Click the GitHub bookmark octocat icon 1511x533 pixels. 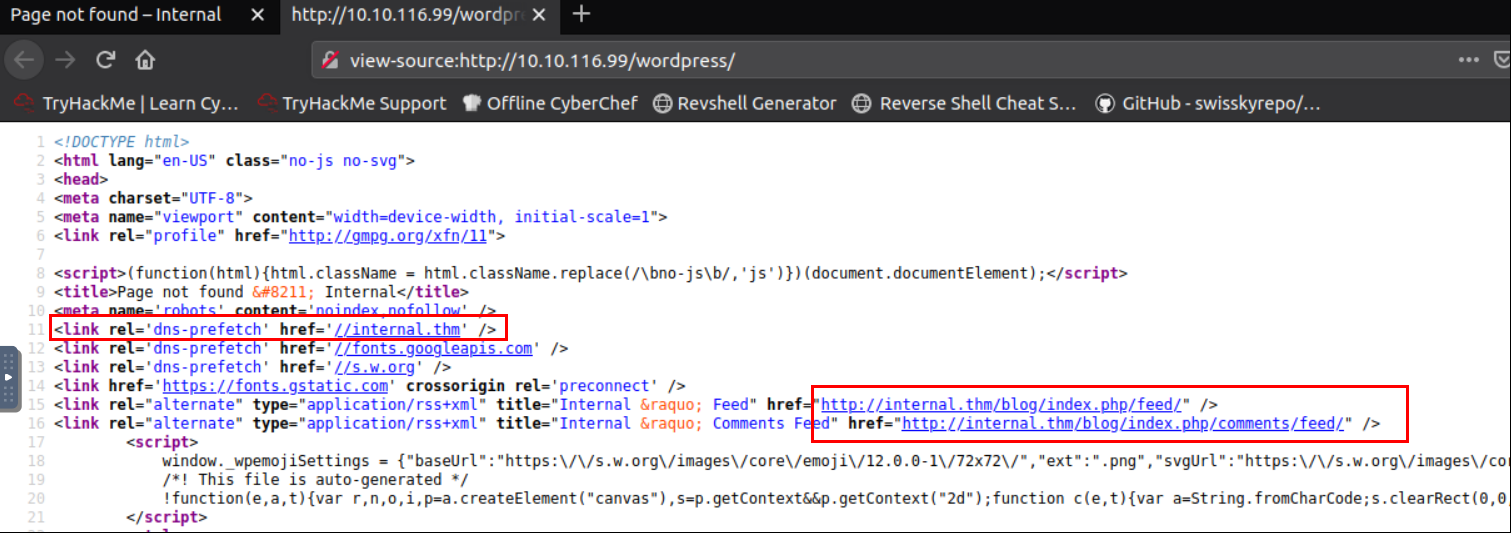click(x=1105, y=103)
